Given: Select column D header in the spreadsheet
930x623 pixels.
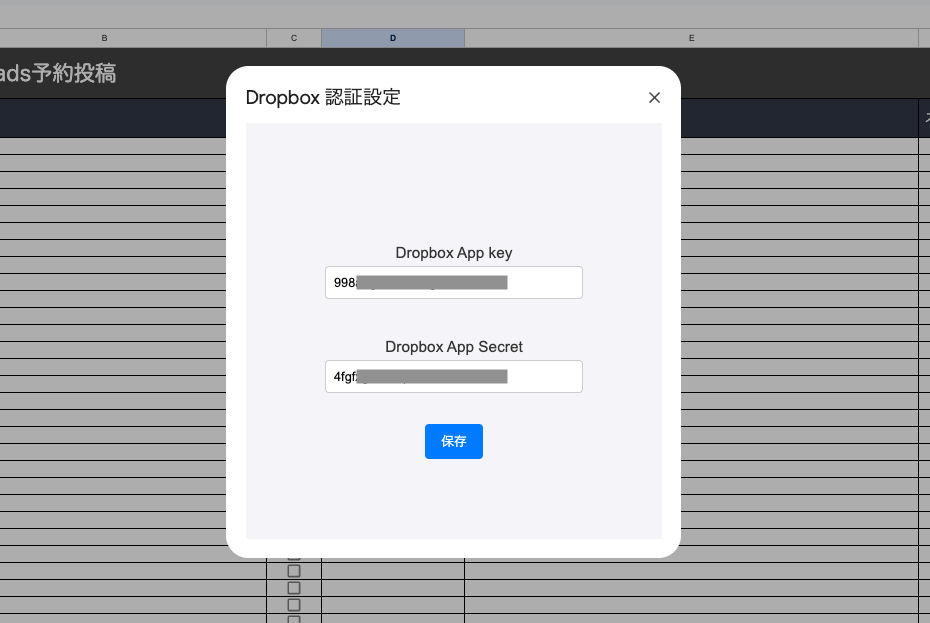Looking at the screenshot, I should coord(393,38).
